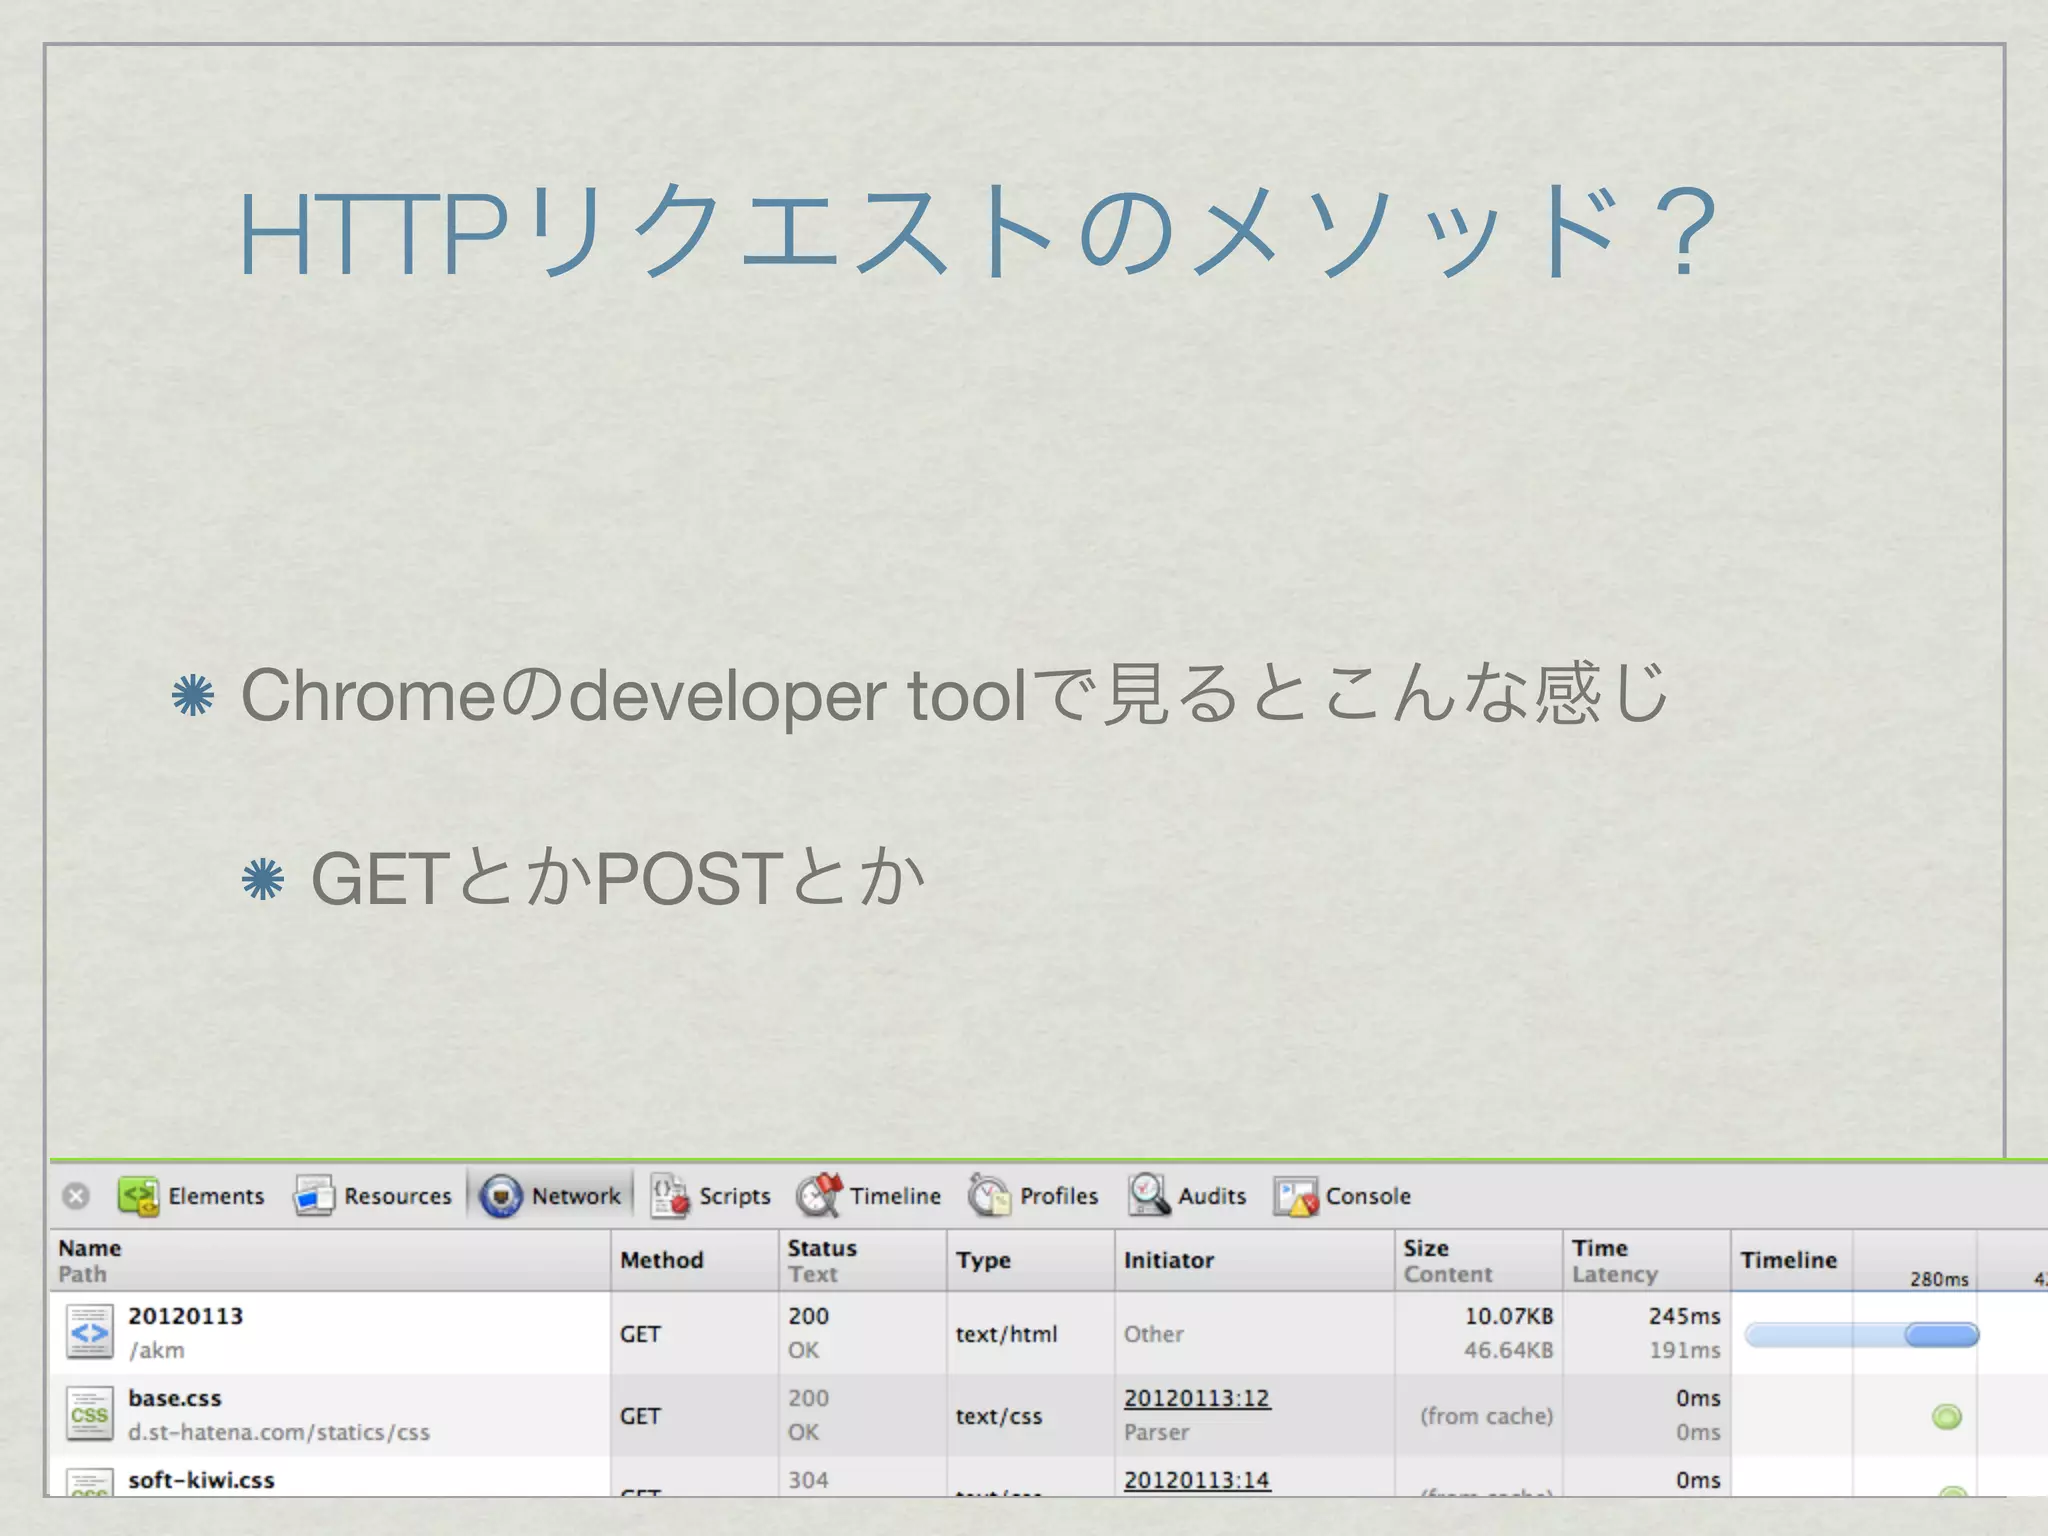Click the 10.07KB size value
This screenshot has height=1536, width=2048.
1509,1316
